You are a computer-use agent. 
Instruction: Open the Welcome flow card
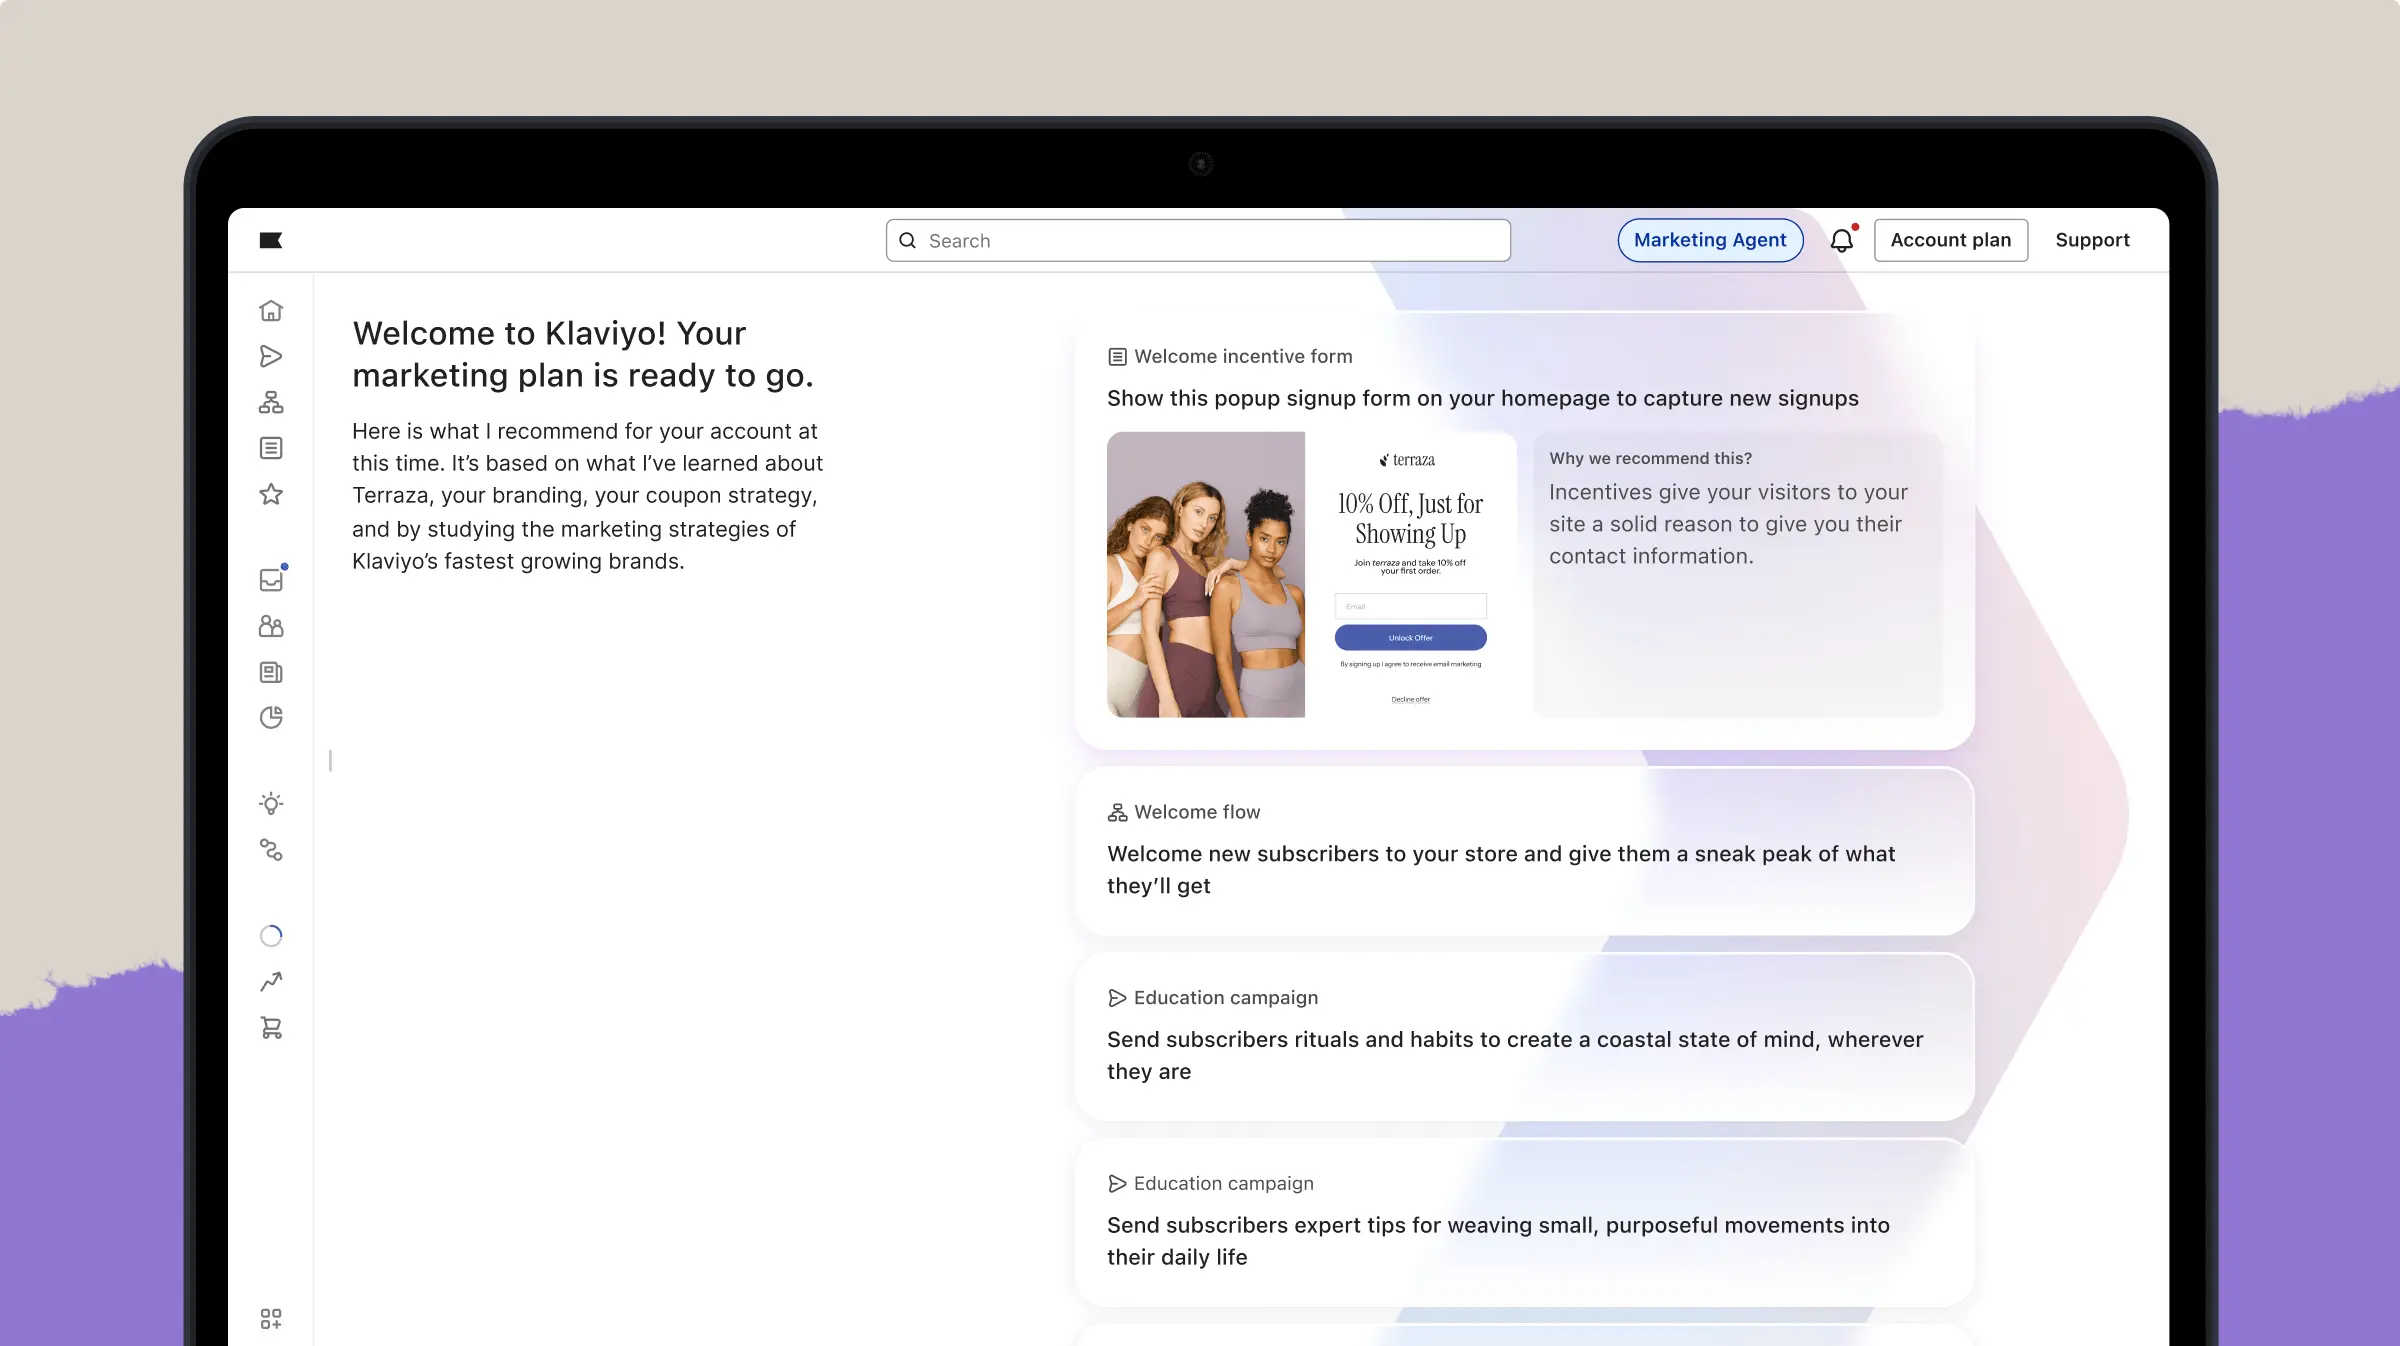pyautogui.click(x=1524, y=851)
